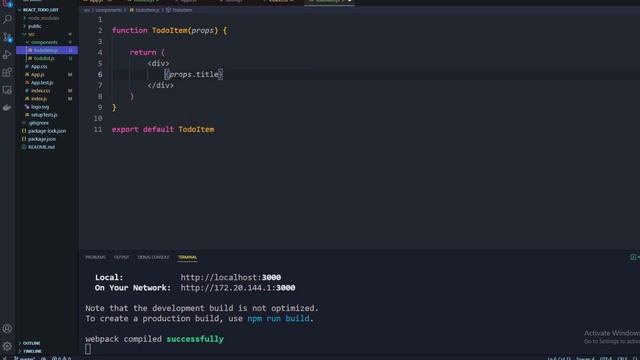Open the TodoList.js file in explorer
This screenshot has width=640, height=360.
tap(44, 58)
